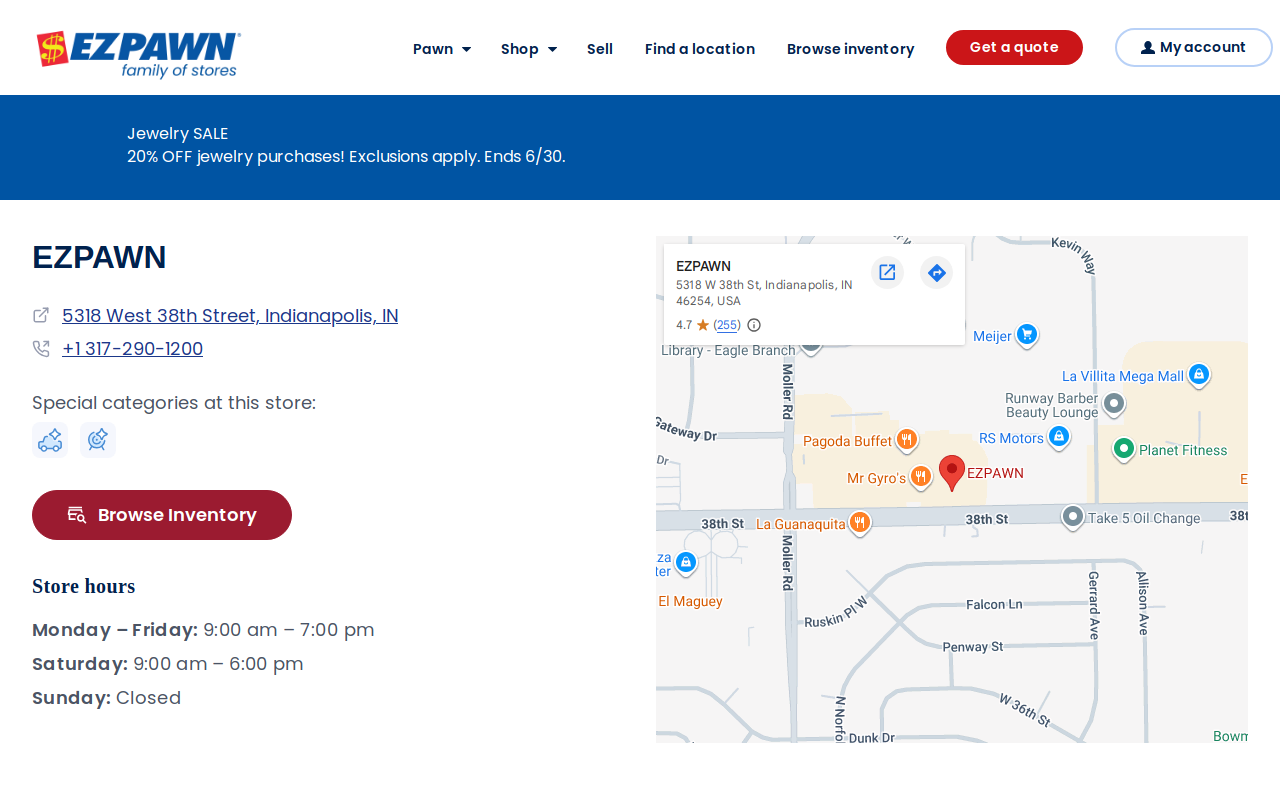Screen dimensions: 1280x800
Task: Click the red EZPAWN map pin
Action: coord(952,472)
